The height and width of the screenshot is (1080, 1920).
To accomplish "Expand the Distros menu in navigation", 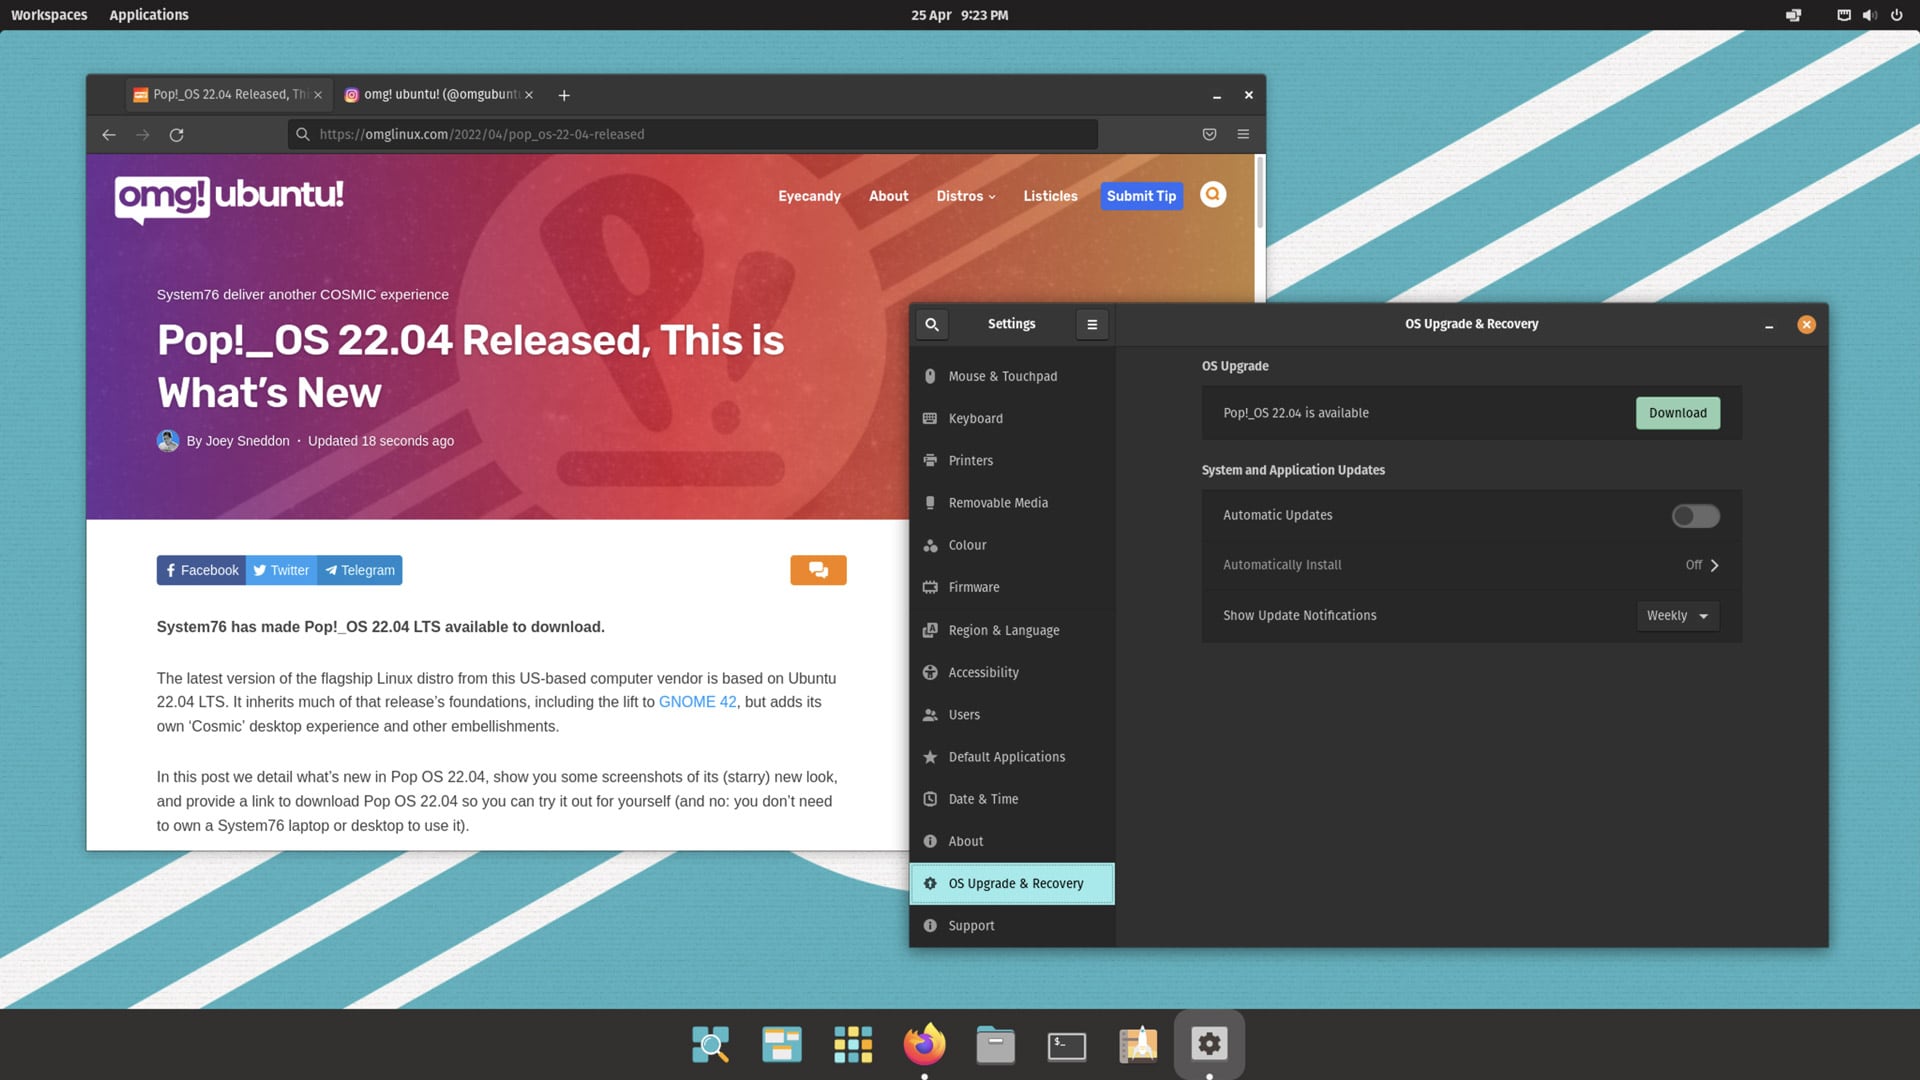I will (965, 195).
